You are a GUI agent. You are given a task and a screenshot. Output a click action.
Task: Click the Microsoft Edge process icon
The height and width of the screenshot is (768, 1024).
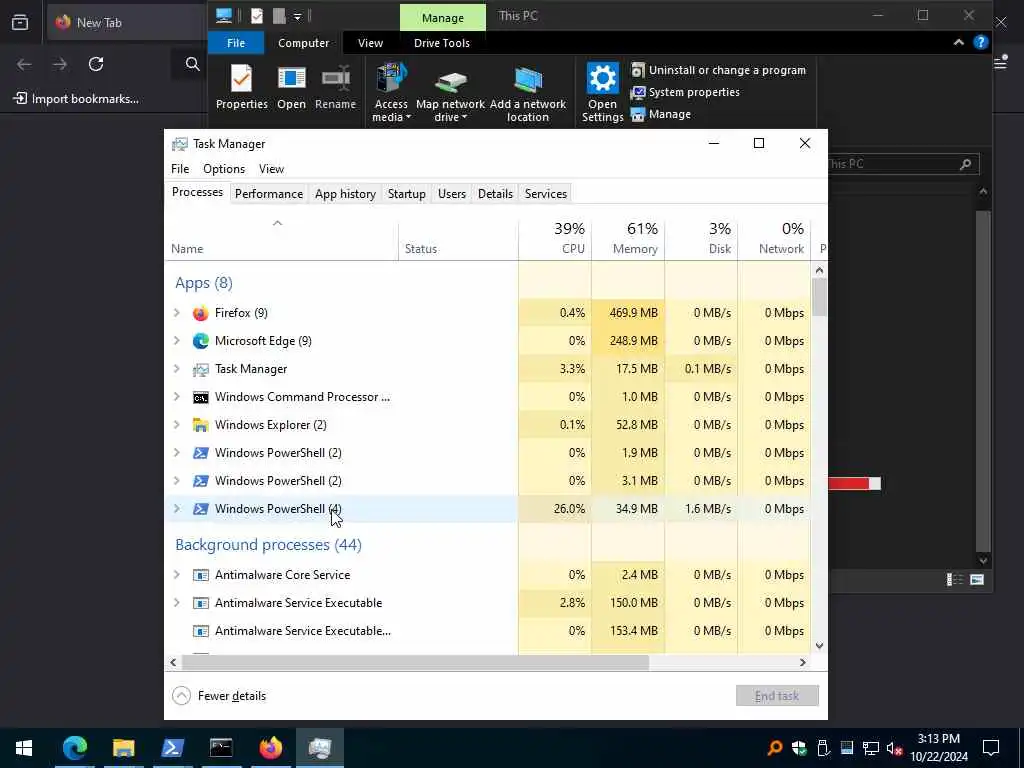coord(200,341)
